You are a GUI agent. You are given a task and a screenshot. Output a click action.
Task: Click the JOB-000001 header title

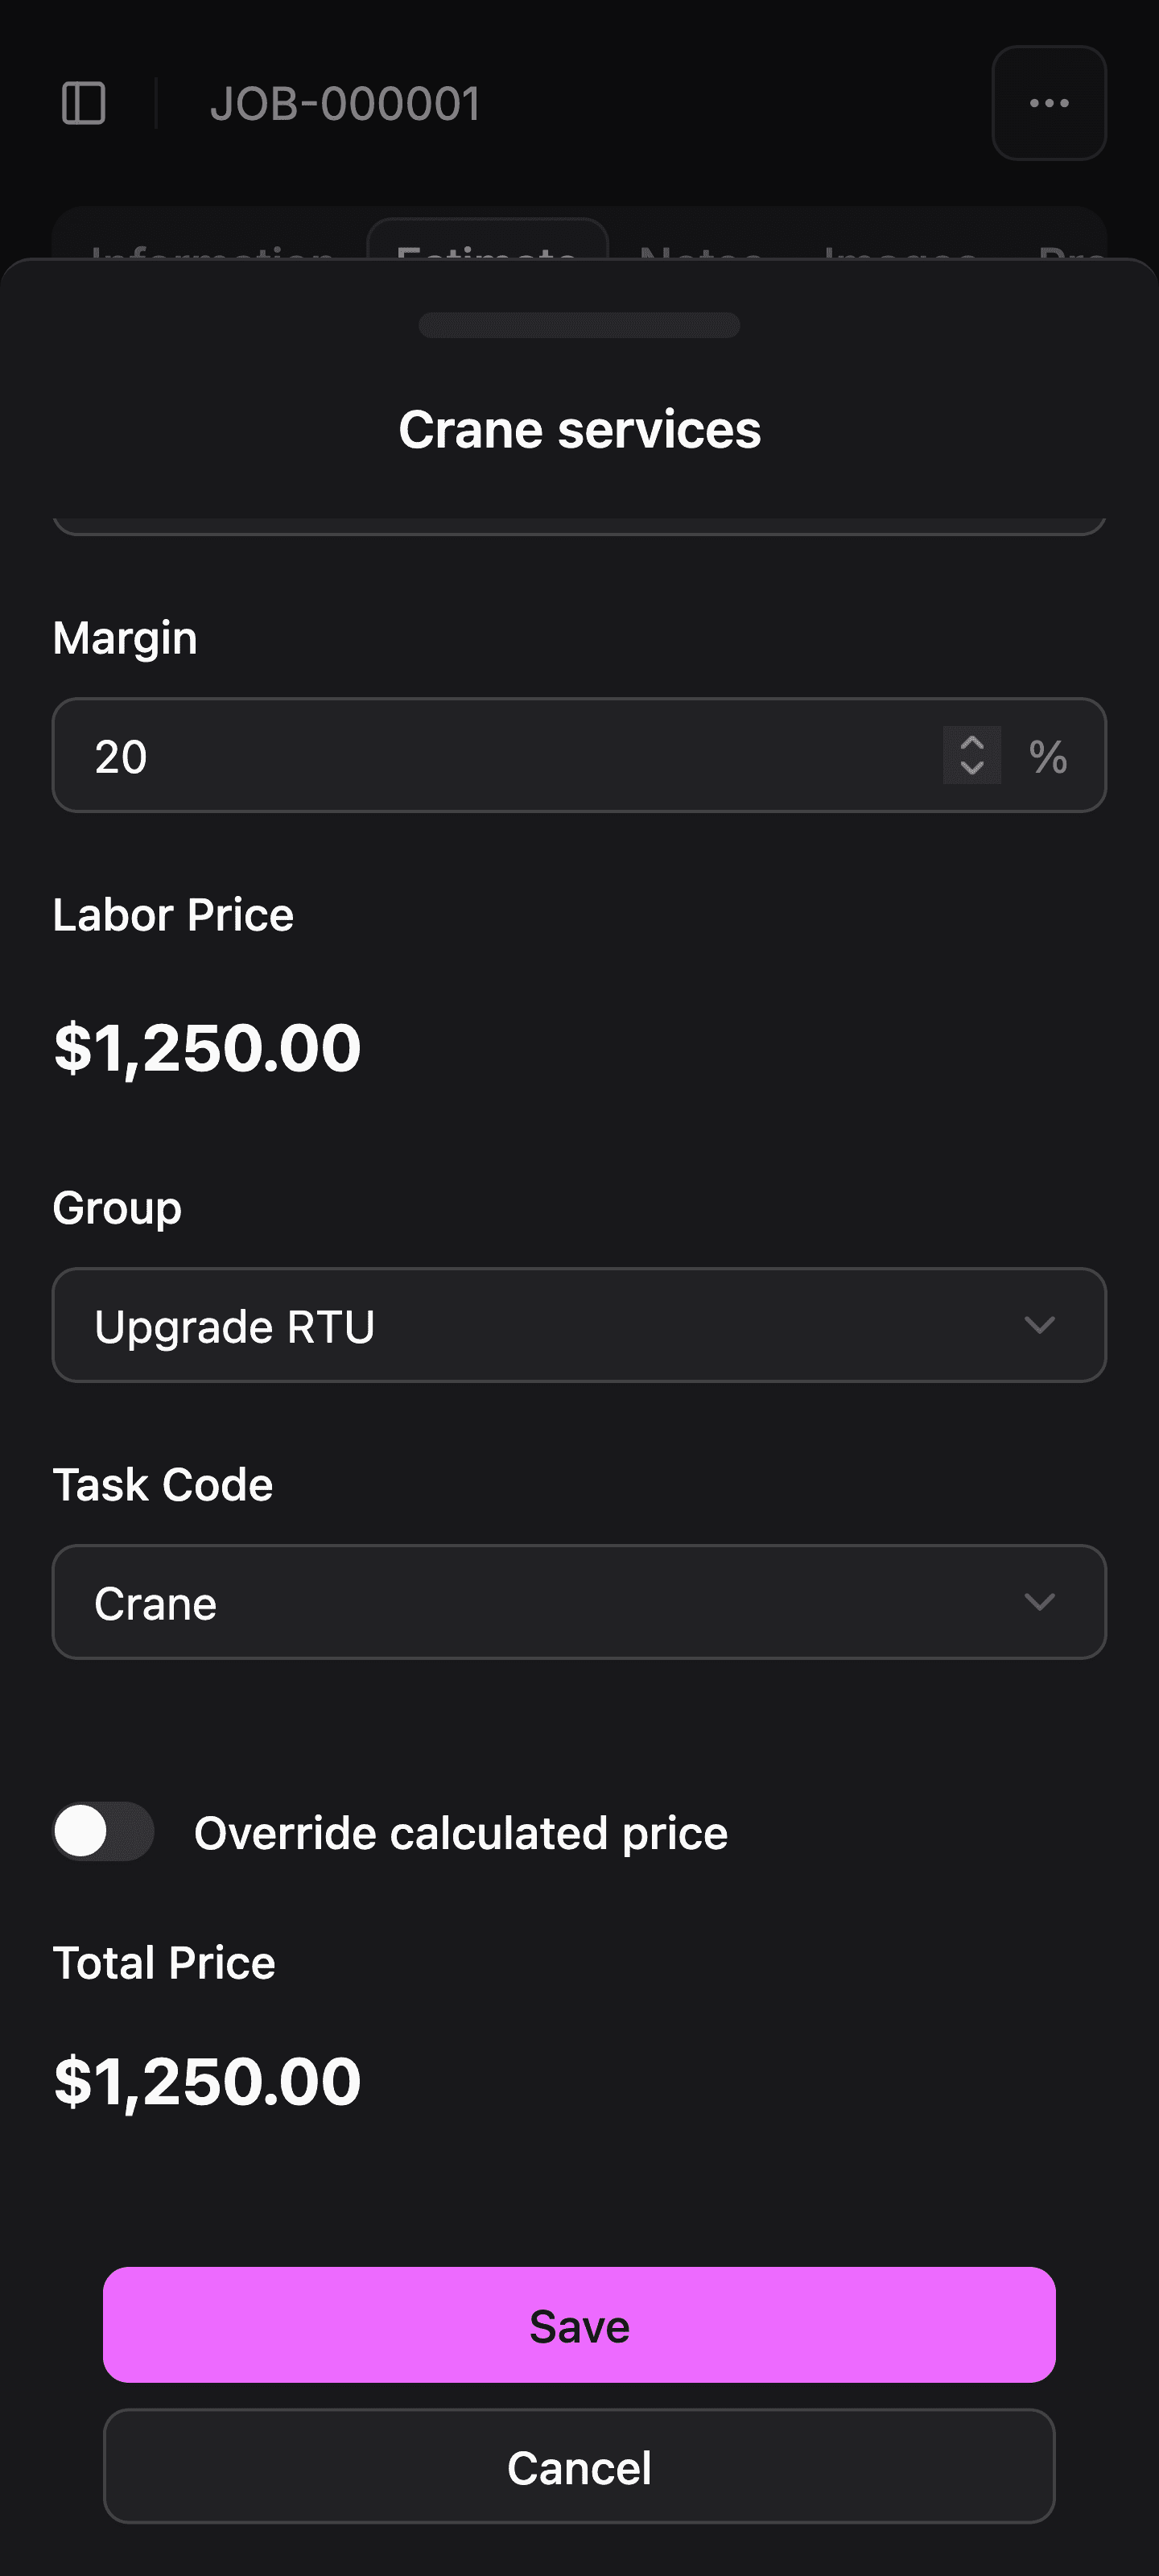click(345, 104)
